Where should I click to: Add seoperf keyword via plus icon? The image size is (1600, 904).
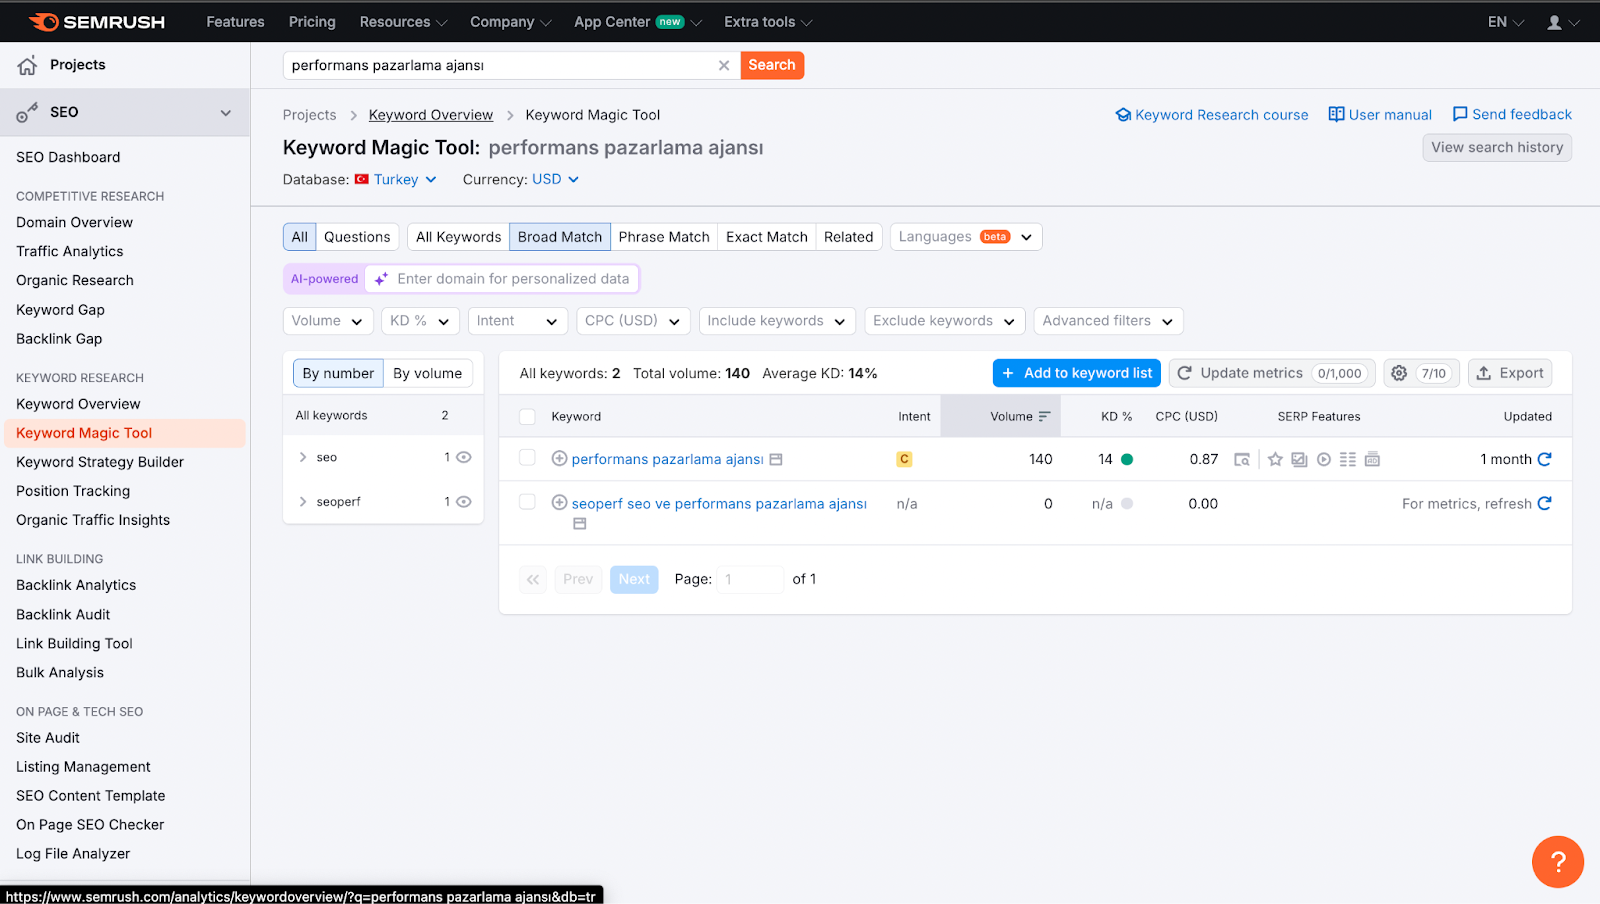560,503
